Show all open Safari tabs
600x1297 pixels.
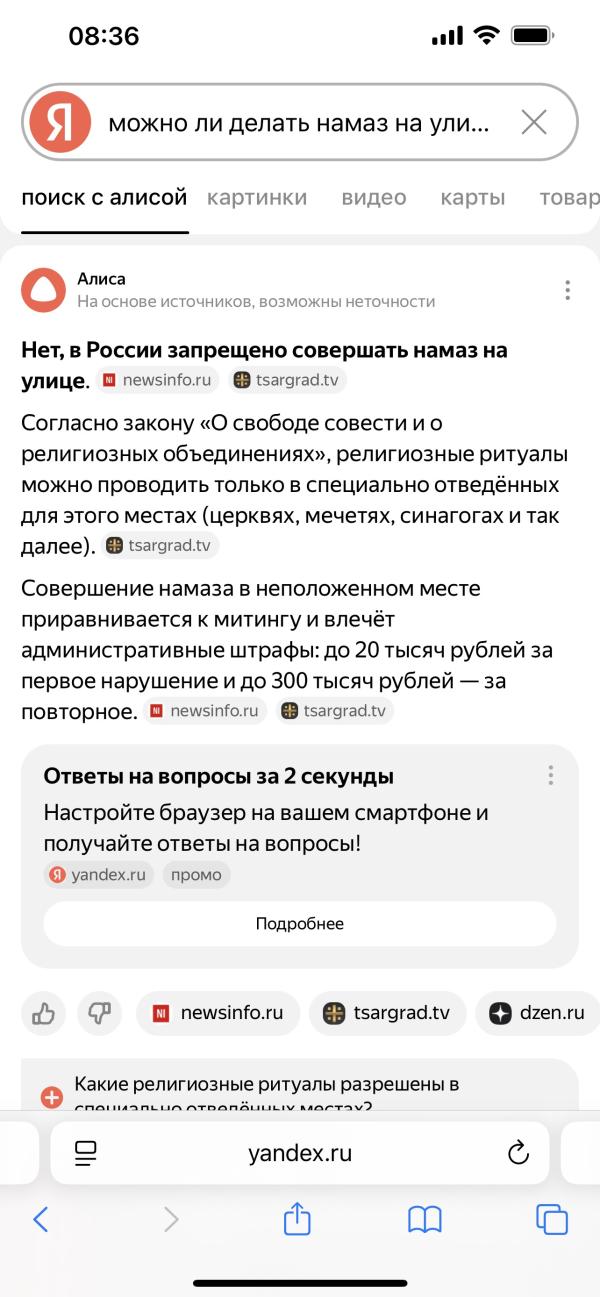(552, 1219)
